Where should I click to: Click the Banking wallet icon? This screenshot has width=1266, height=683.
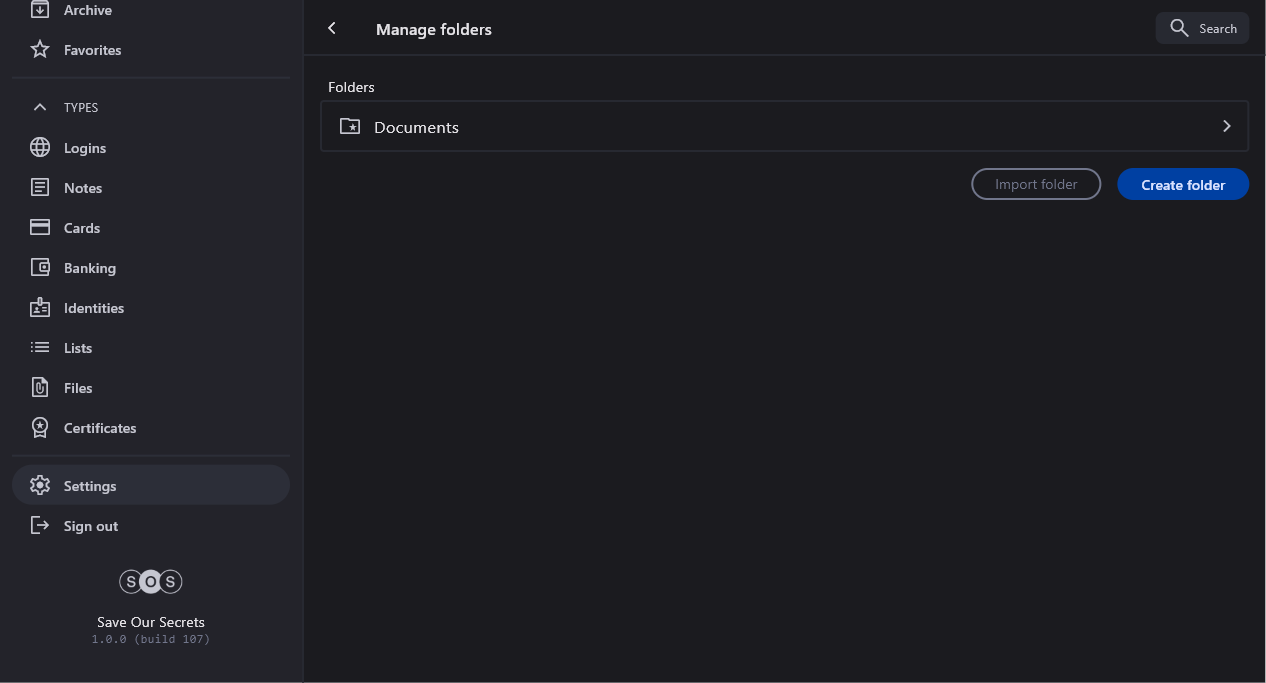(40, 268)
